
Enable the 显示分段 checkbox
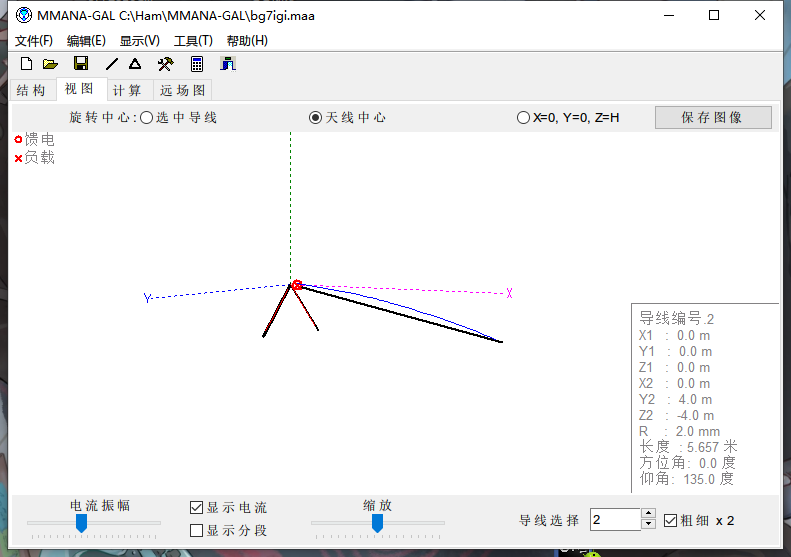[x=197, y=530]
